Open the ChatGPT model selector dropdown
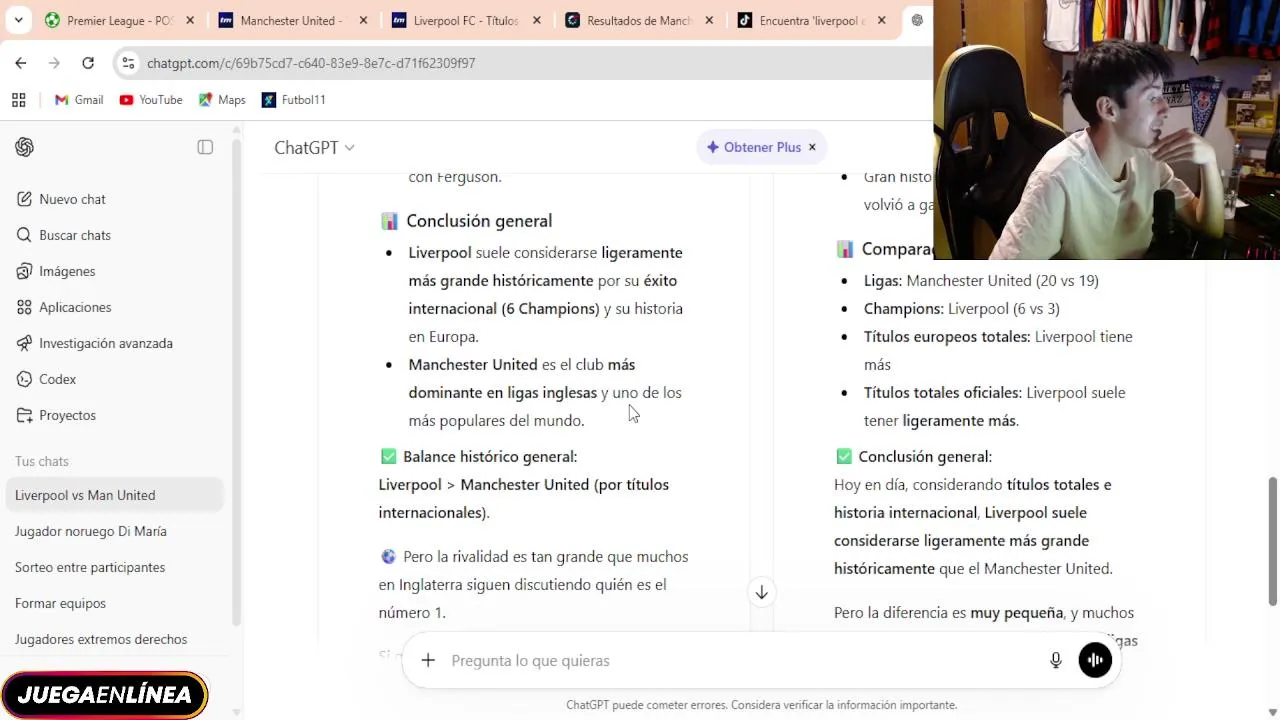 pyautogui.click(x=314, y=147)
